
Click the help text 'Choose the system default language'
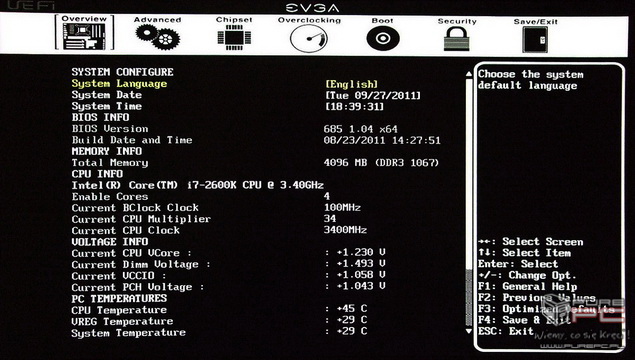click(531, 80)
